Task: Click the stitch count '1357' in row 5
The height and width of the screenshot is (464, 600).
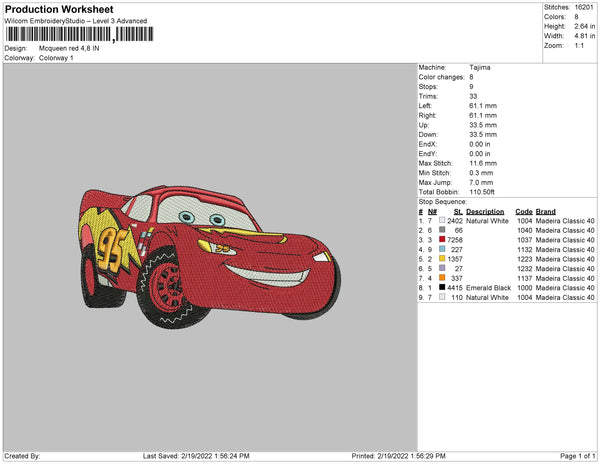Action: pyautogui.click(x=455, y=259)
